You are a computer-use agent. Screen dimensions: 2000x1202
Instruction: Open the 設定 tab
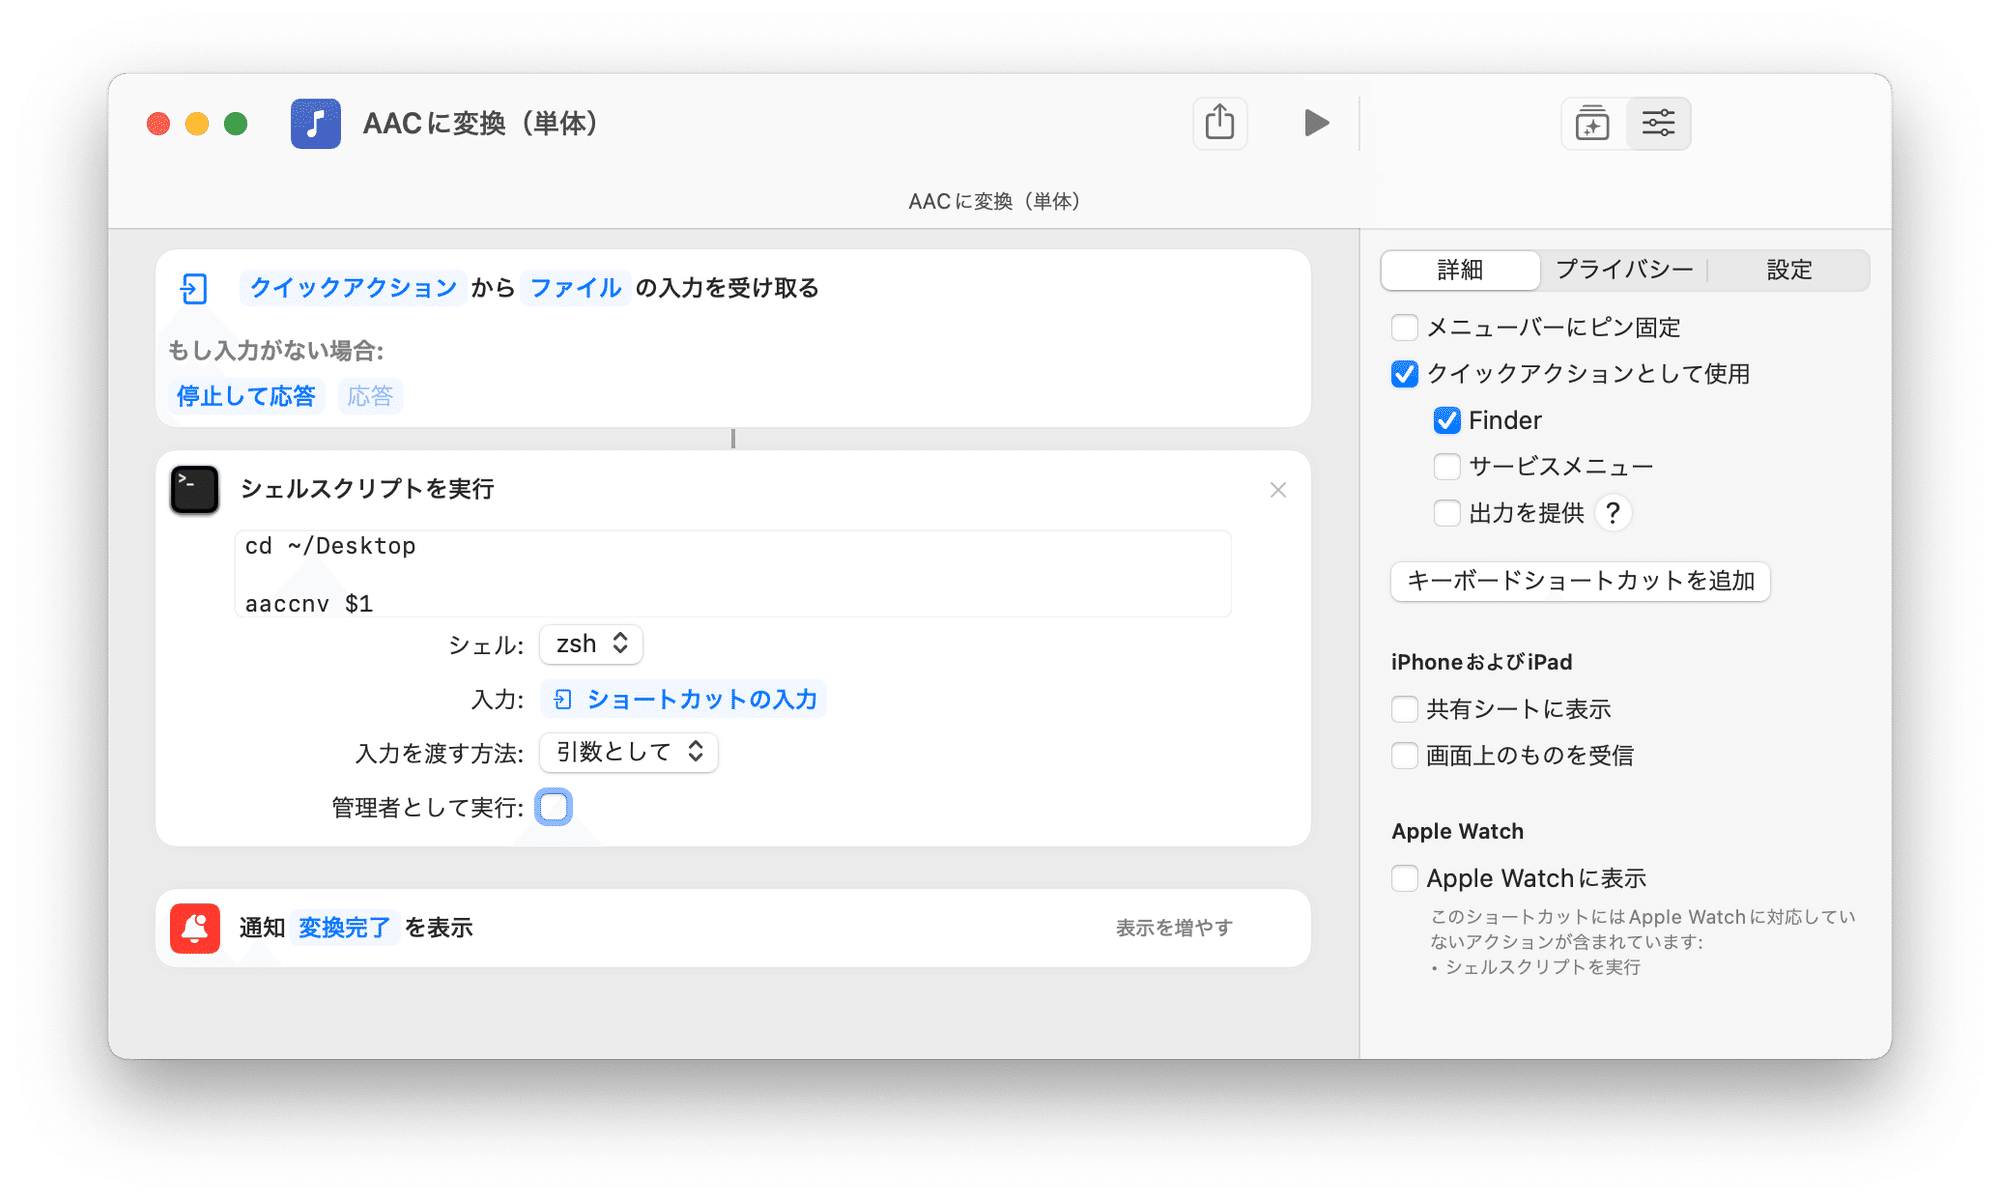1788,269
